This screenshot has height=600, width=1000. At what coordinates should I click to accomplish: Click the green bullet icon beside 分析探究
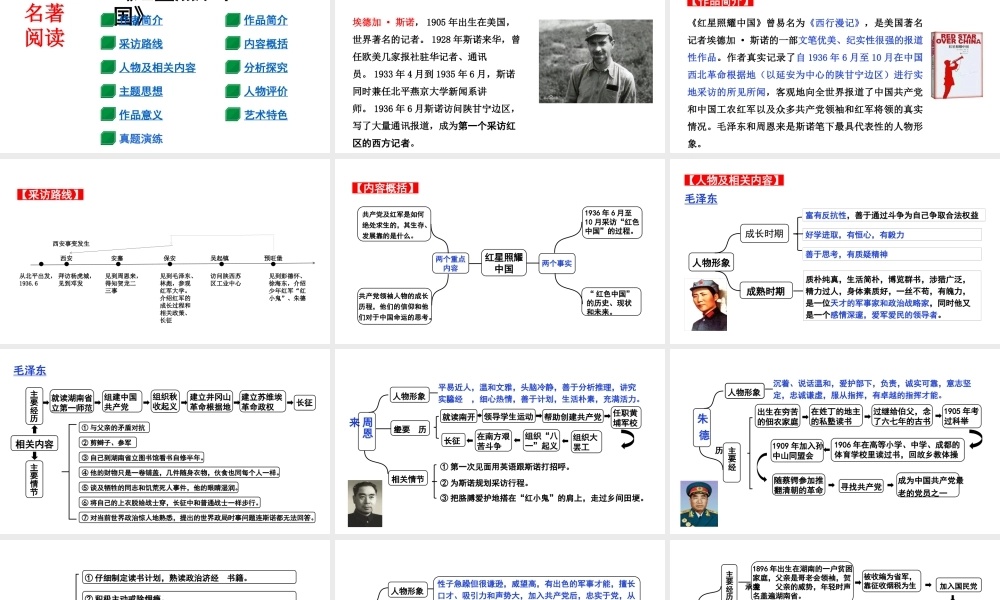point(233,67)
